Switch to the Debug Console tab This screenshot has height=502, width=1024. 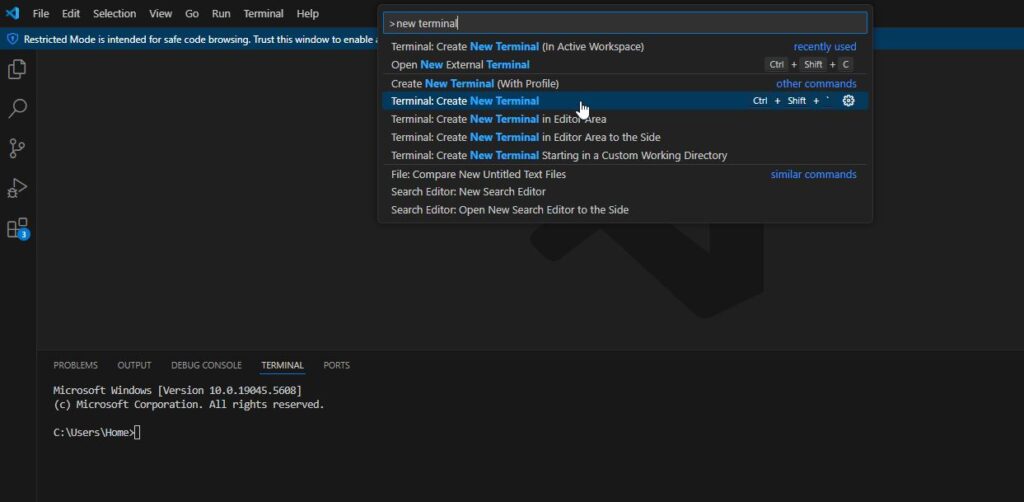coord(206,366)
